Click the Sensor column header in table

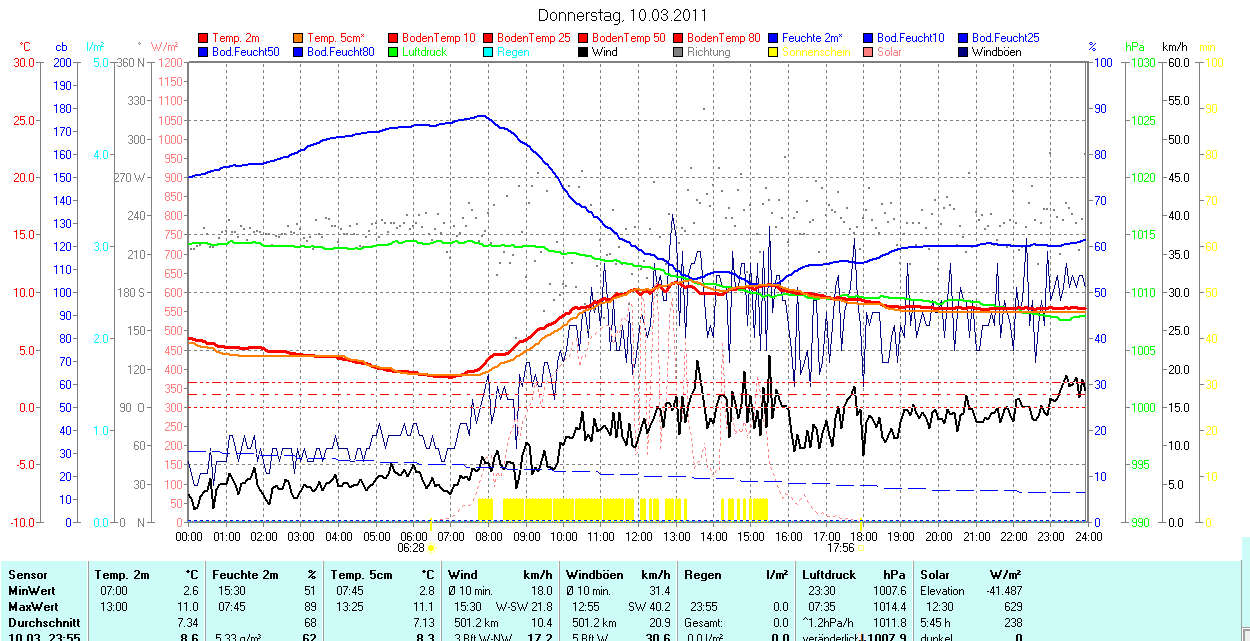coord(28,575)
